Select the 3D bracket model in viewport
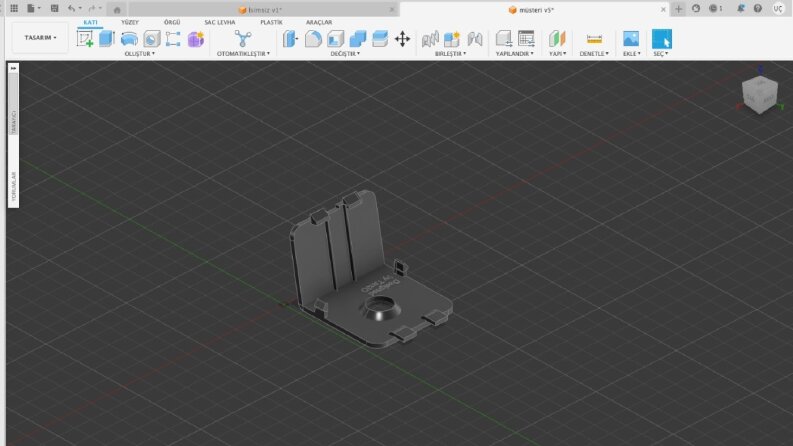The width and height of the screenshot is (793, 446). (371, 269)
